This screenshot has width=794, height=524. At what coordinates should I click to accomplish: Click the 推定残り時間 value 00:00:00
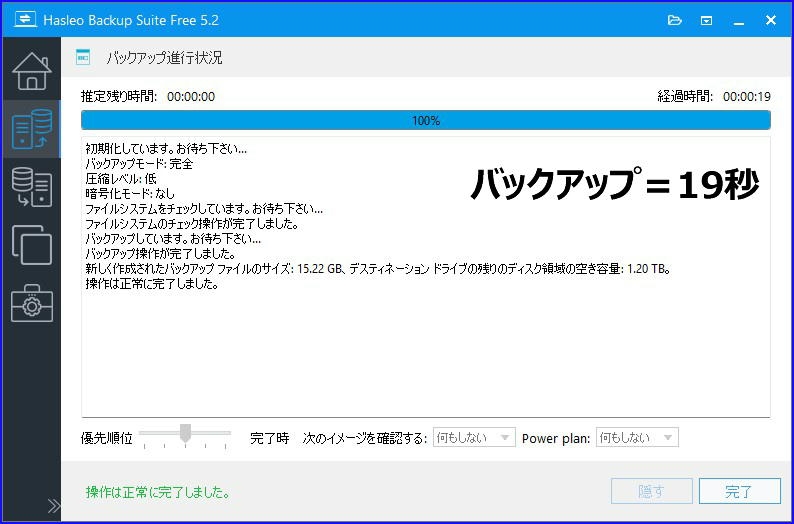(x=191, y=96)
